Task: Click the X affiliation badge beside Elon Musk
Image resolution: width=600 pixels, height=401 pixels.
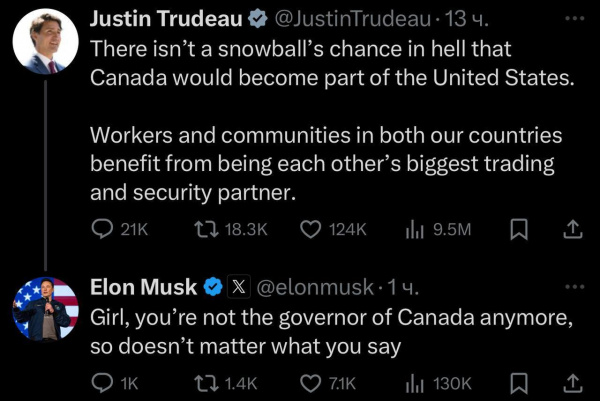Action: point(239,288)
